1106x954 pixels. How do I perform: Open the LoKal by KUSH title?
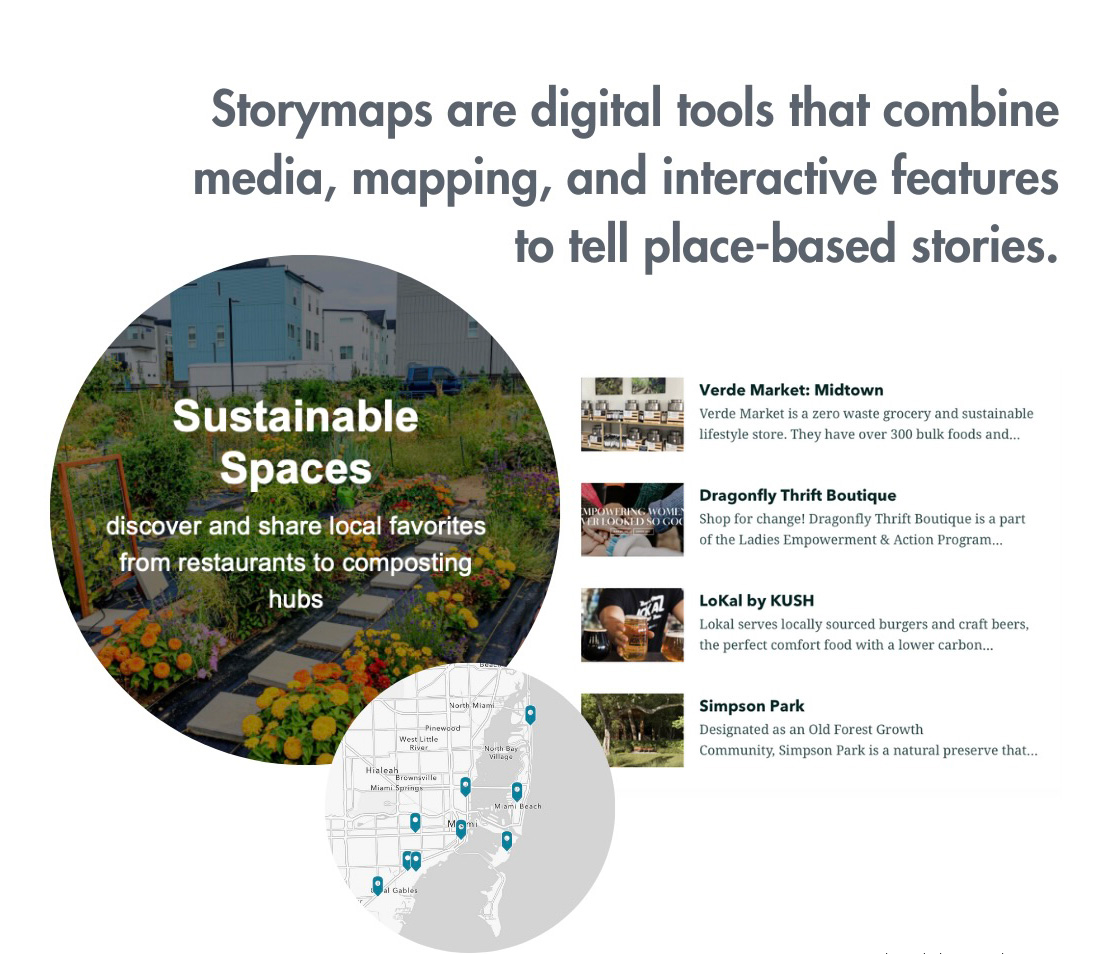(x=756, y=601)
